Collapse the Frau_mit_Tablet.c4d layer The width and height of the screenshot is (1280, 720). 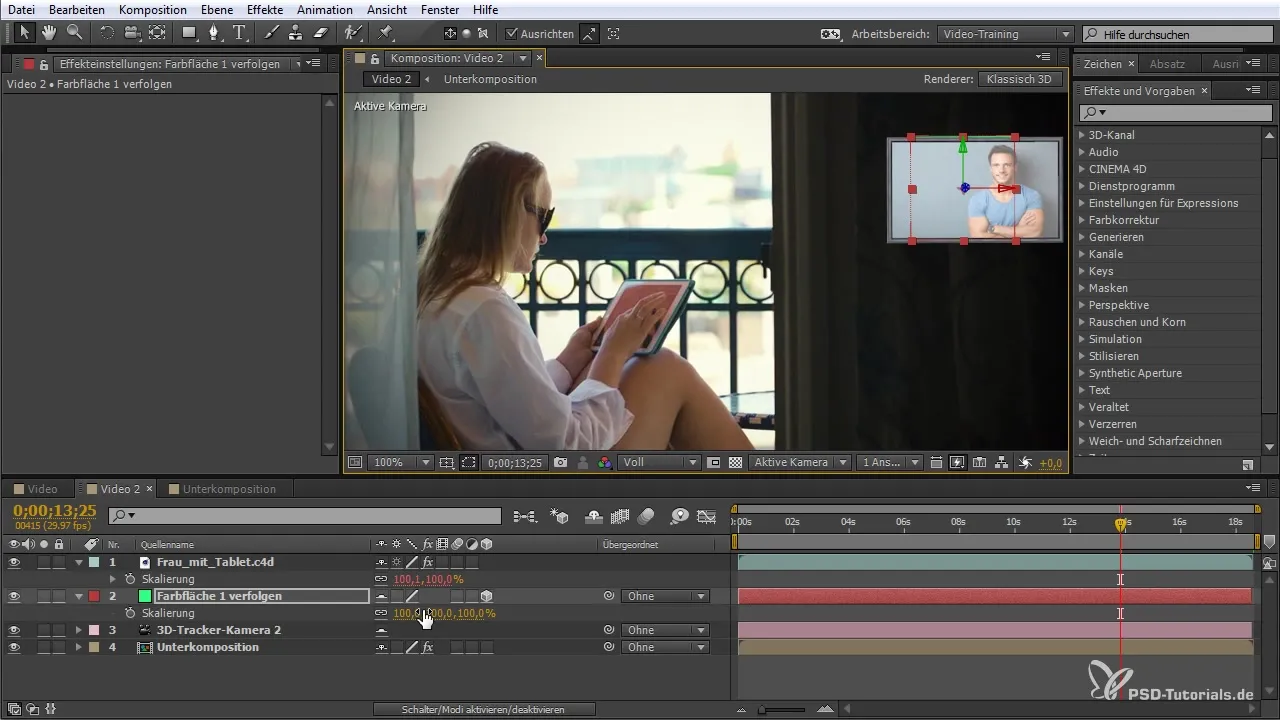78,562
